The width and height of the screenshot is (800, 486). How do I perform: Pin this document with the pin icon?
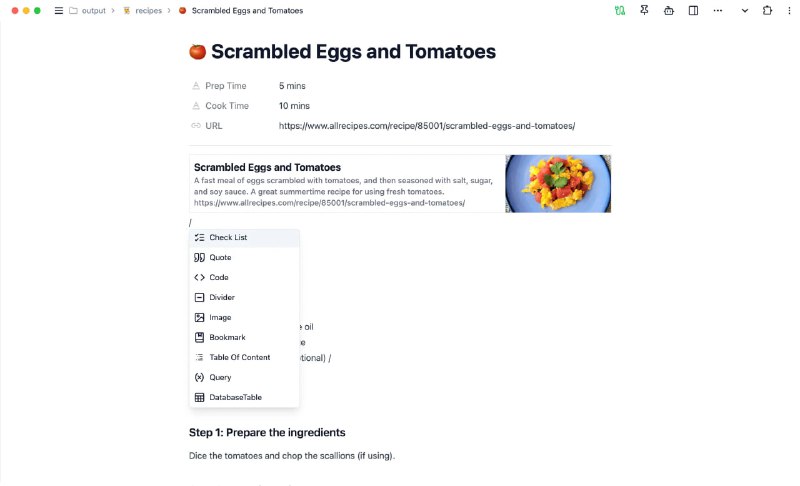(x=644, y=10)
